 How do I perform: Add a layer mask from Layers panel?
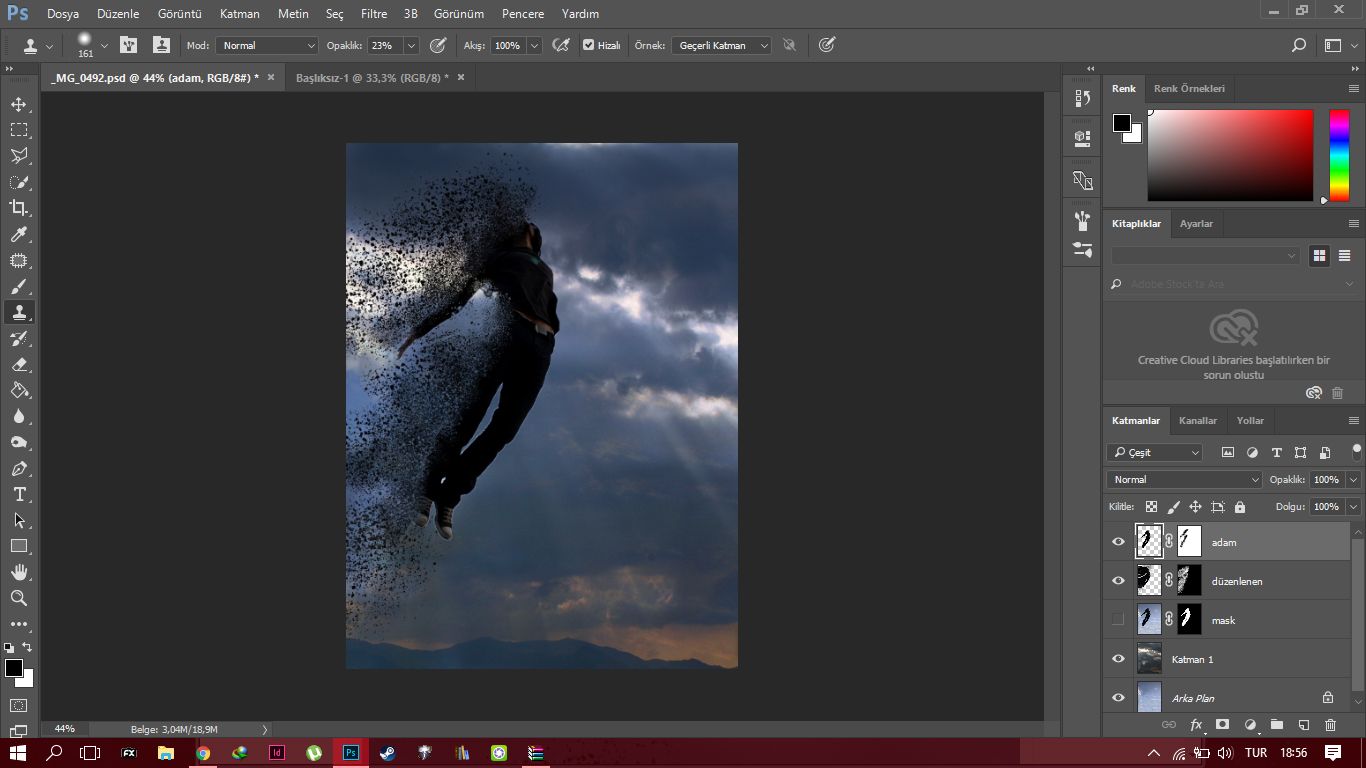(1222, 725)
